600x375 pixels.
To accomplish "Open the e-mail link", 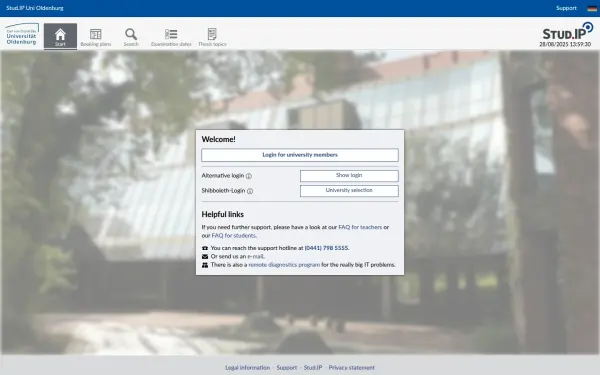I will 256,256.
